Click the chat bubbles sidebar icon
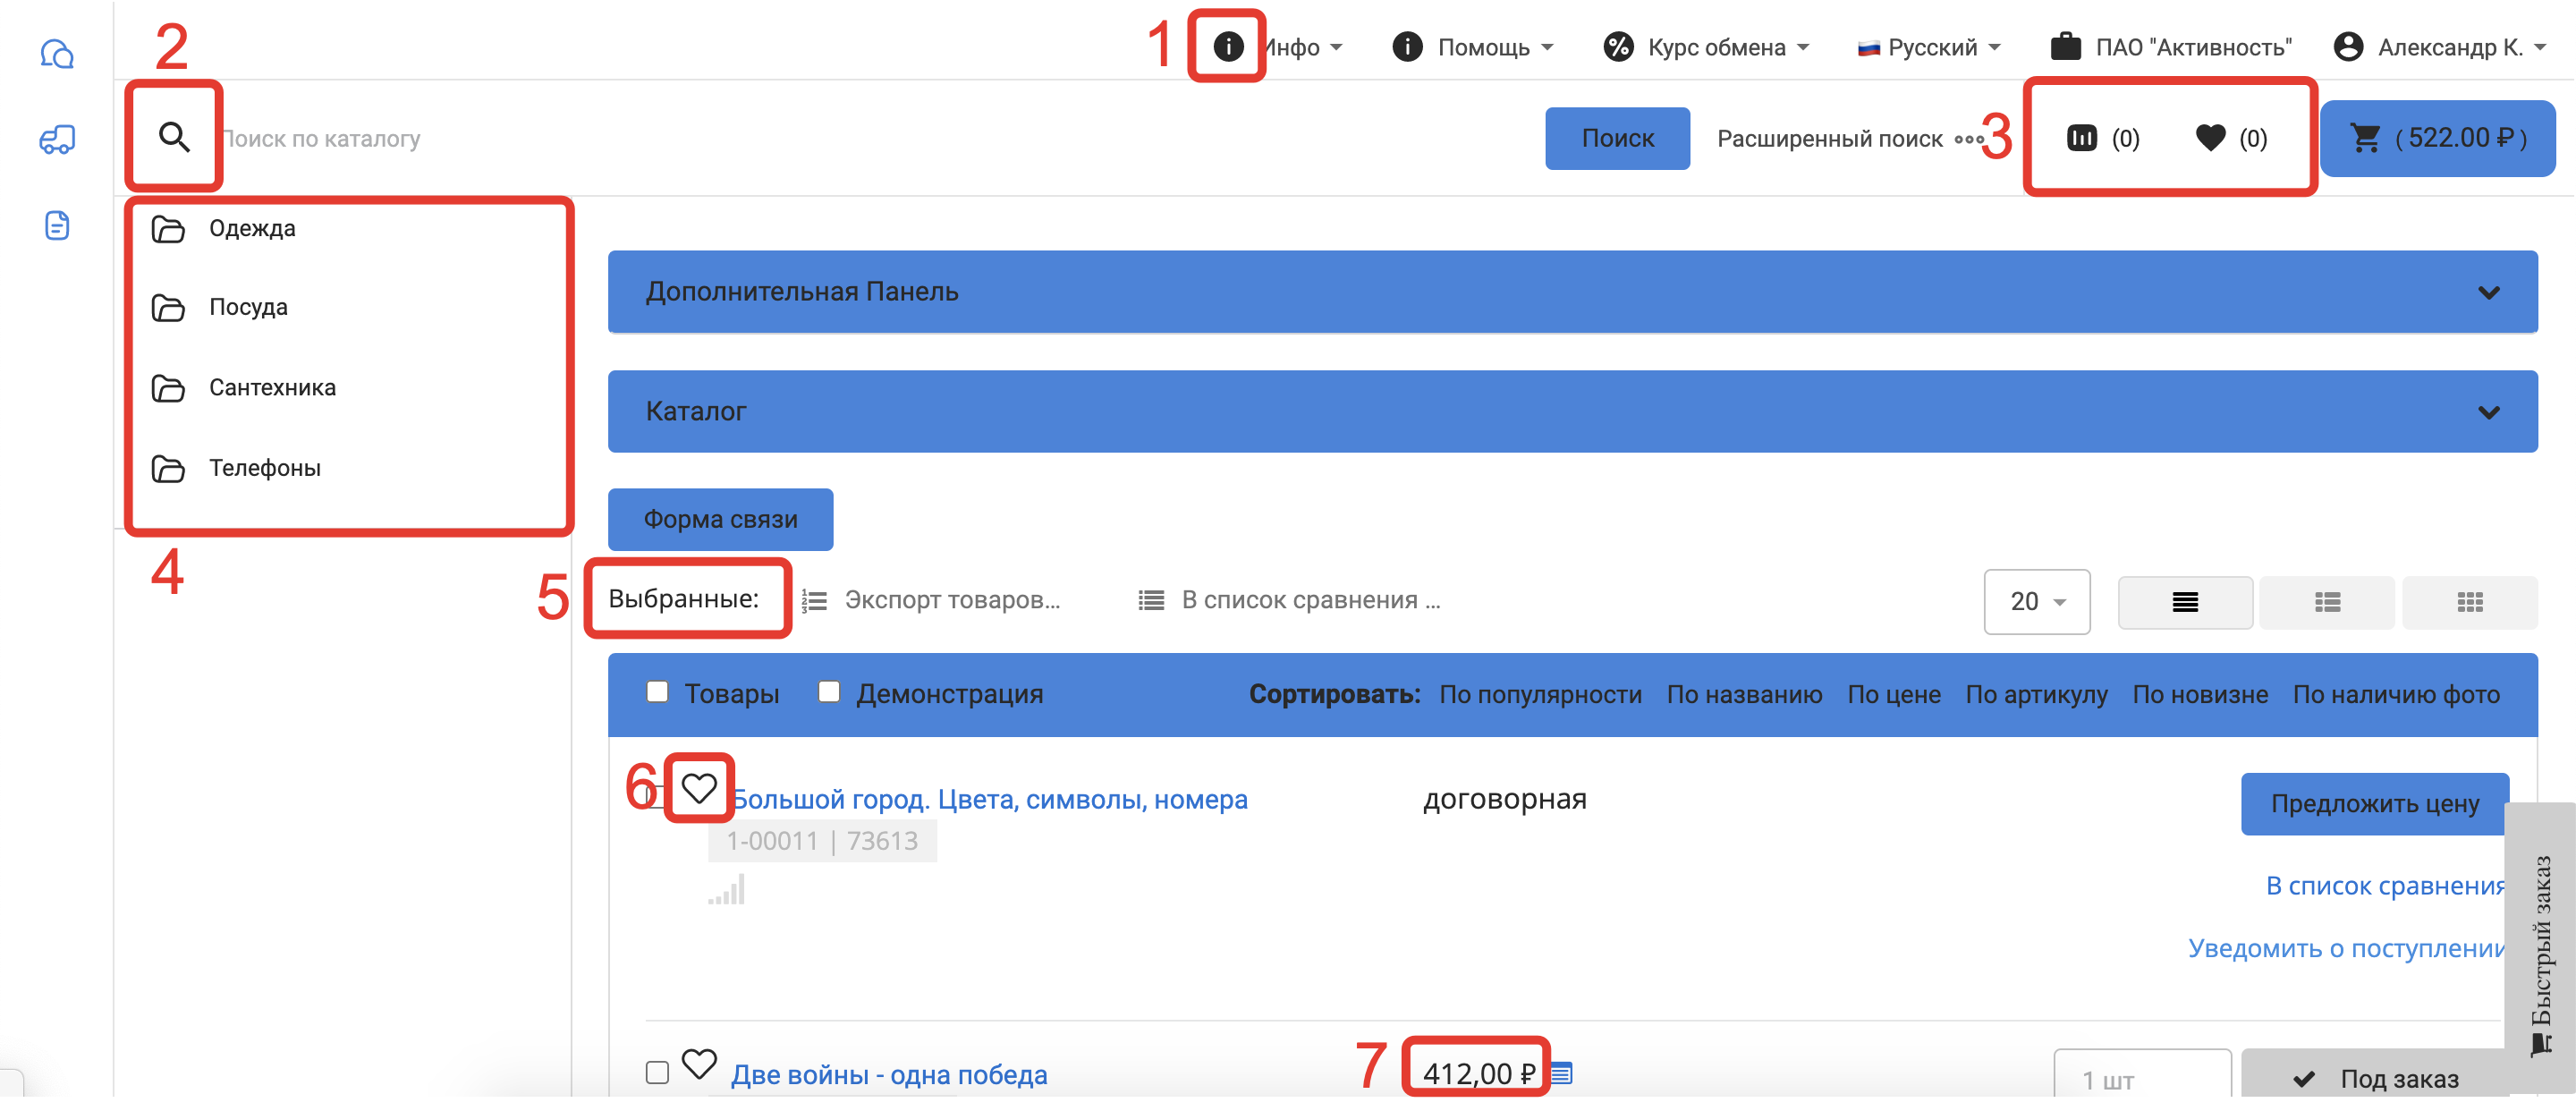This screenshot has height=1111, width=2576. coord(57,53)
